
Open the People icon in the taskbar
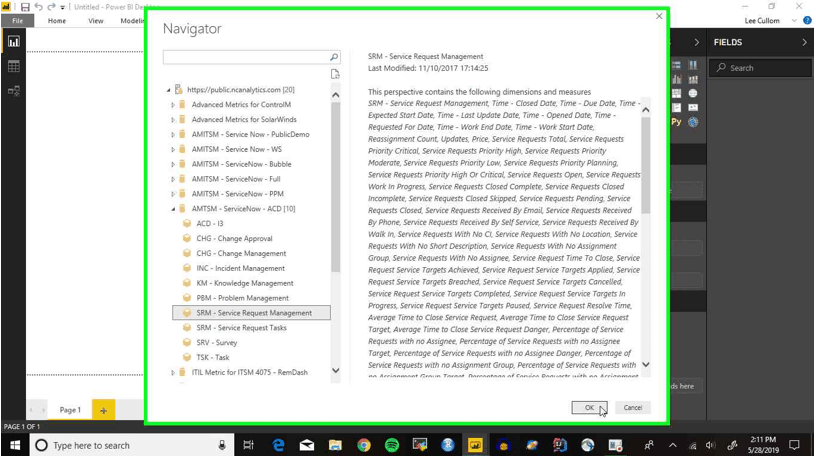(649, 445)
